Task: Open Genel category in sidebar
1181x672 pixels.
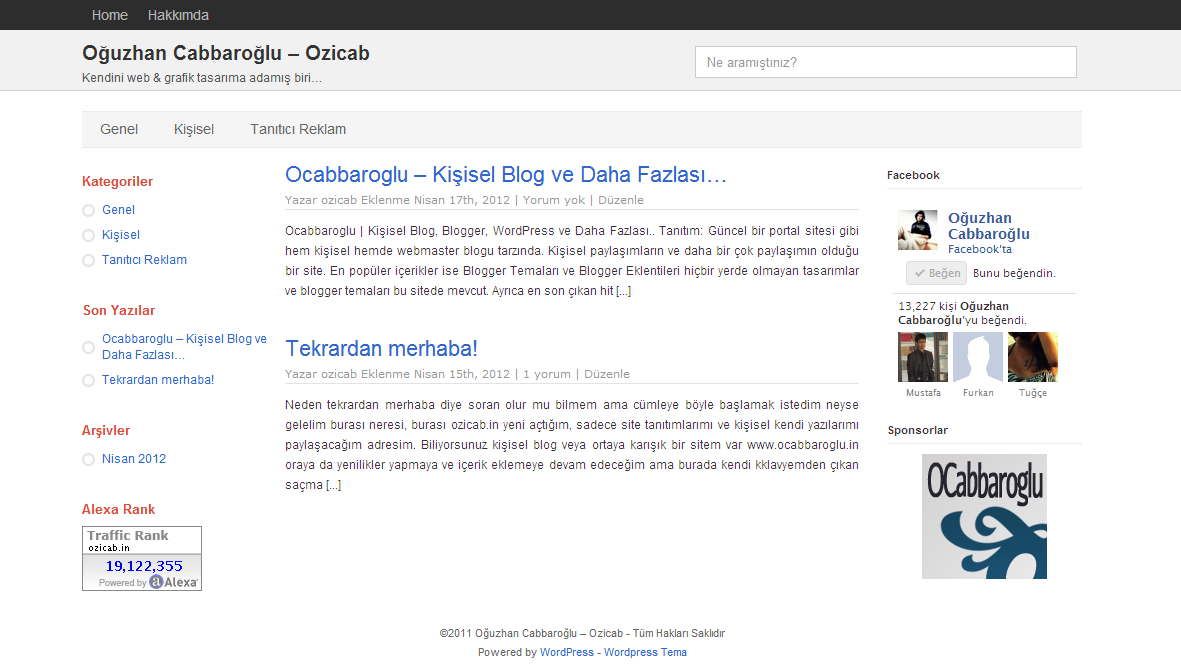Action: [118, 209]
